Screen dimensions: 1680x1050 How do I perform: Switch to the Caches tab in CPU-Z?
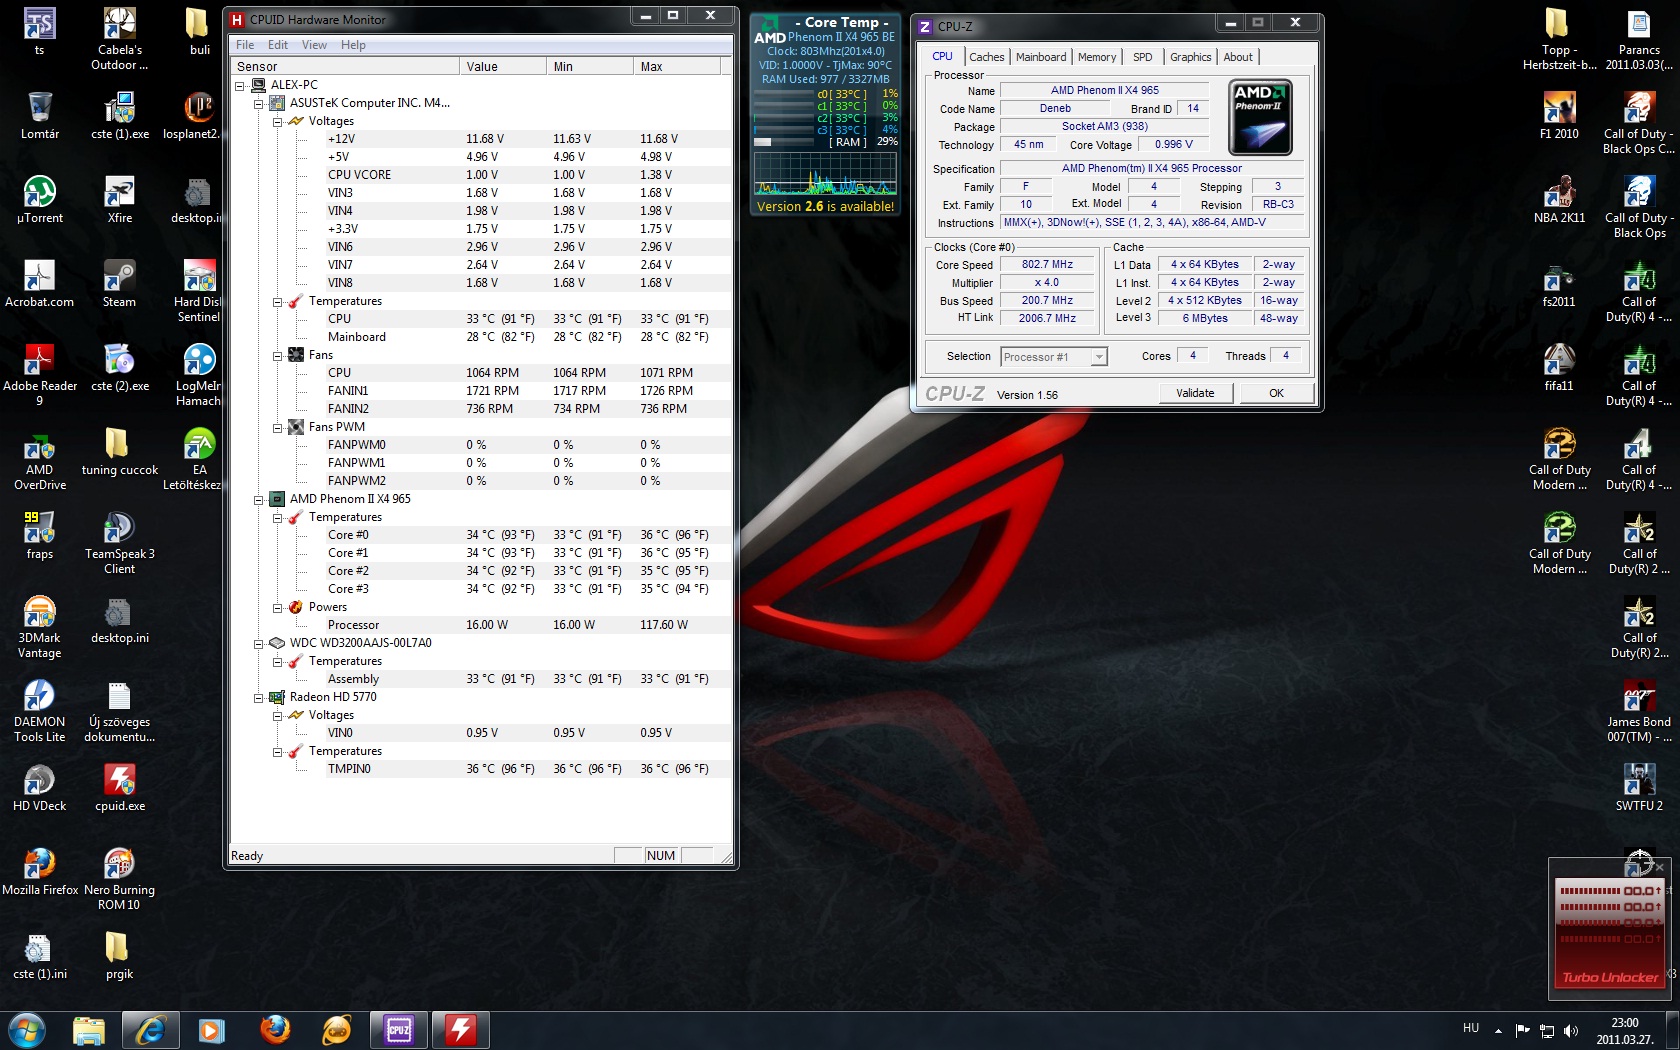click(986, 57)
